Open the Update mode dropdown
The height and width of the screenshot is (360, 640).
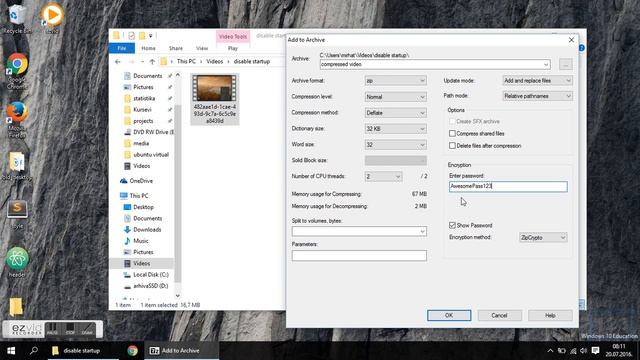coord(537,81)
